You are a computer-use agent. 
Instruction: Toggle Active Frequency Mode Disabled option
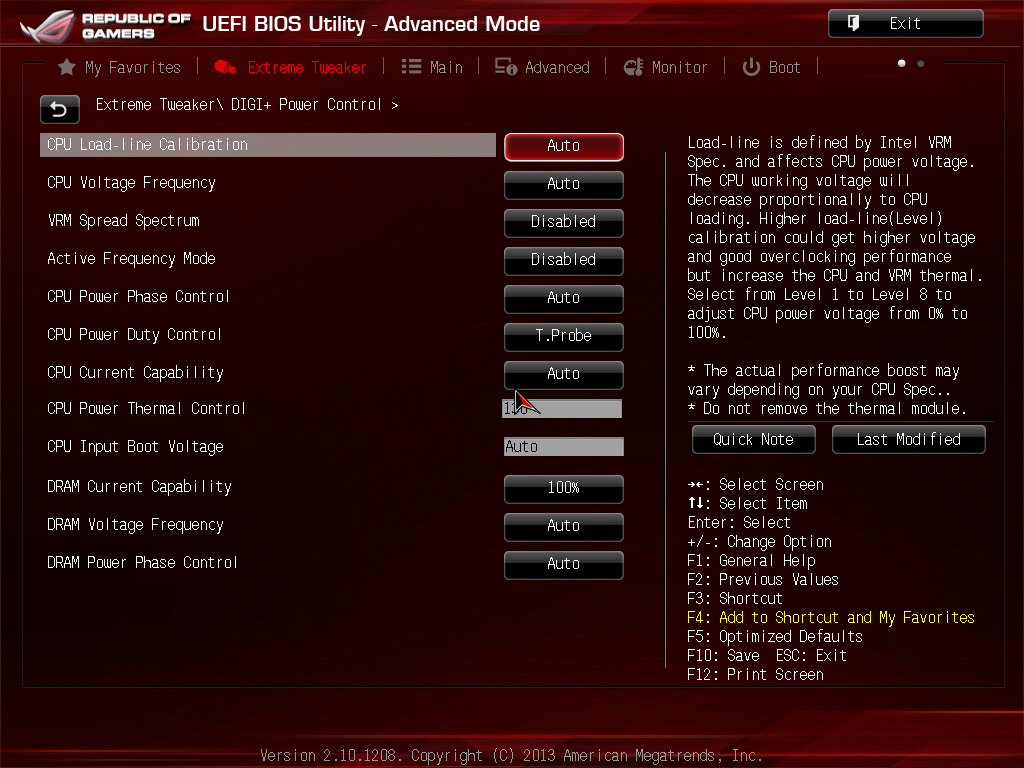click(x=564, y=260)
